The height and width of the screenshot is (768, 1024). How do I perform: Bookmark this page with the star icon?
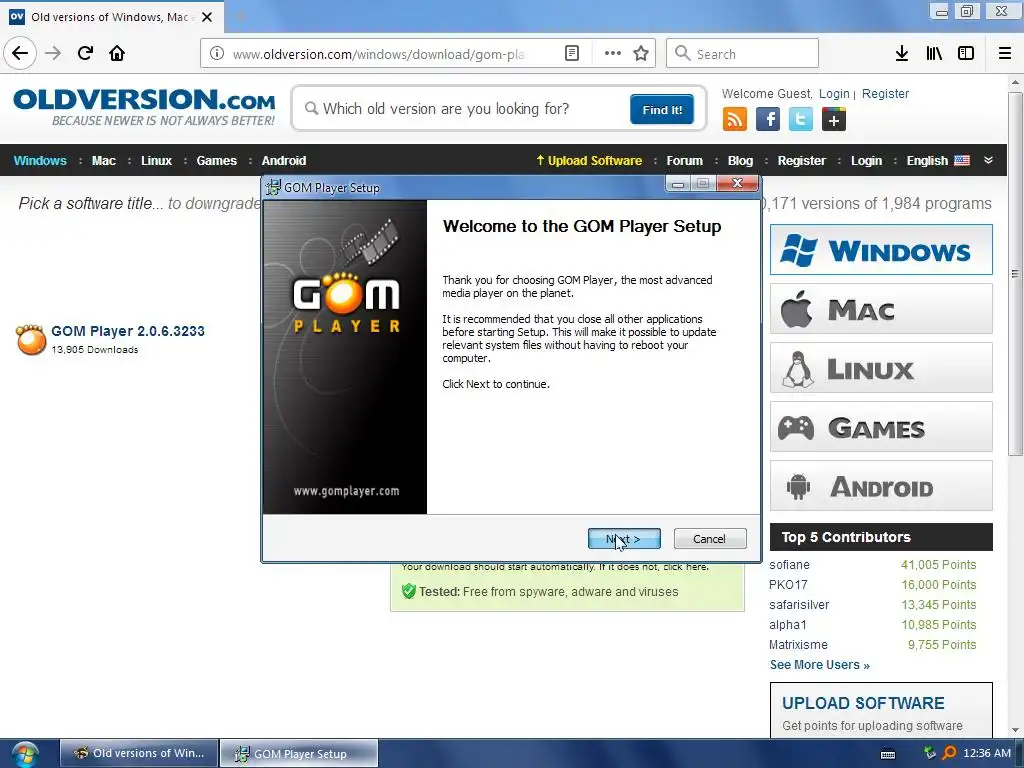pos(641,54)
